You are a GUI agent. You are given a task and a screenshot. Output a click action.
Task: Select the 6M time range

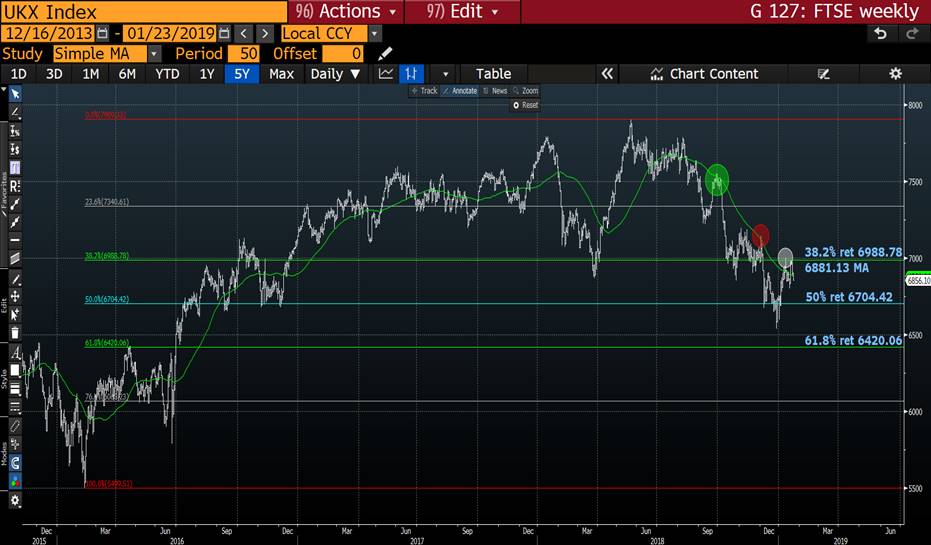127,74
